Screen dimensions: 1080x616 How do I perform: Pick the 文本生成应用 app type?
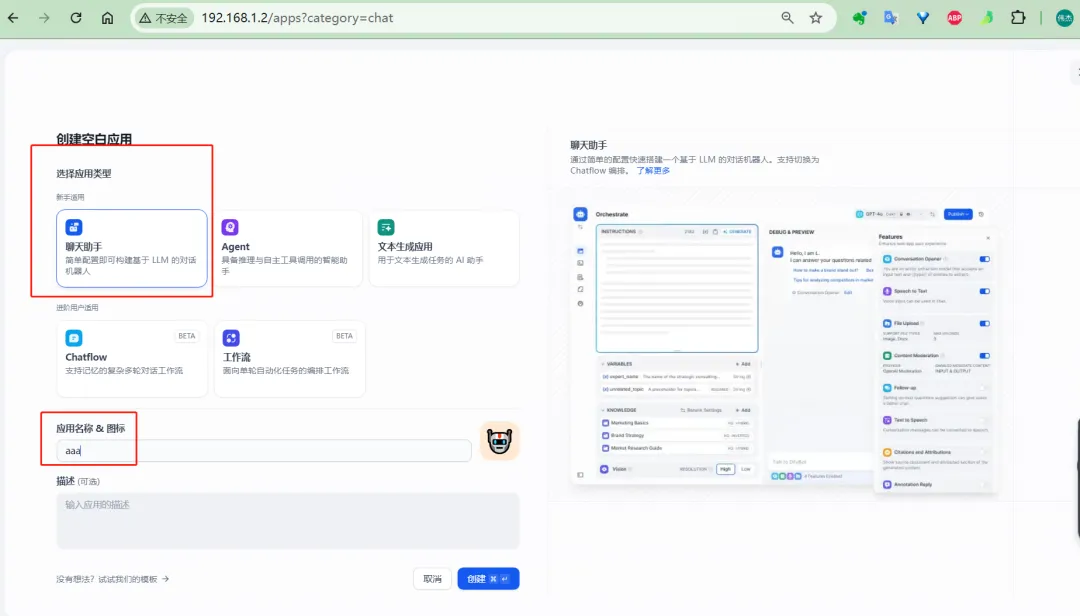pos(444,248)
